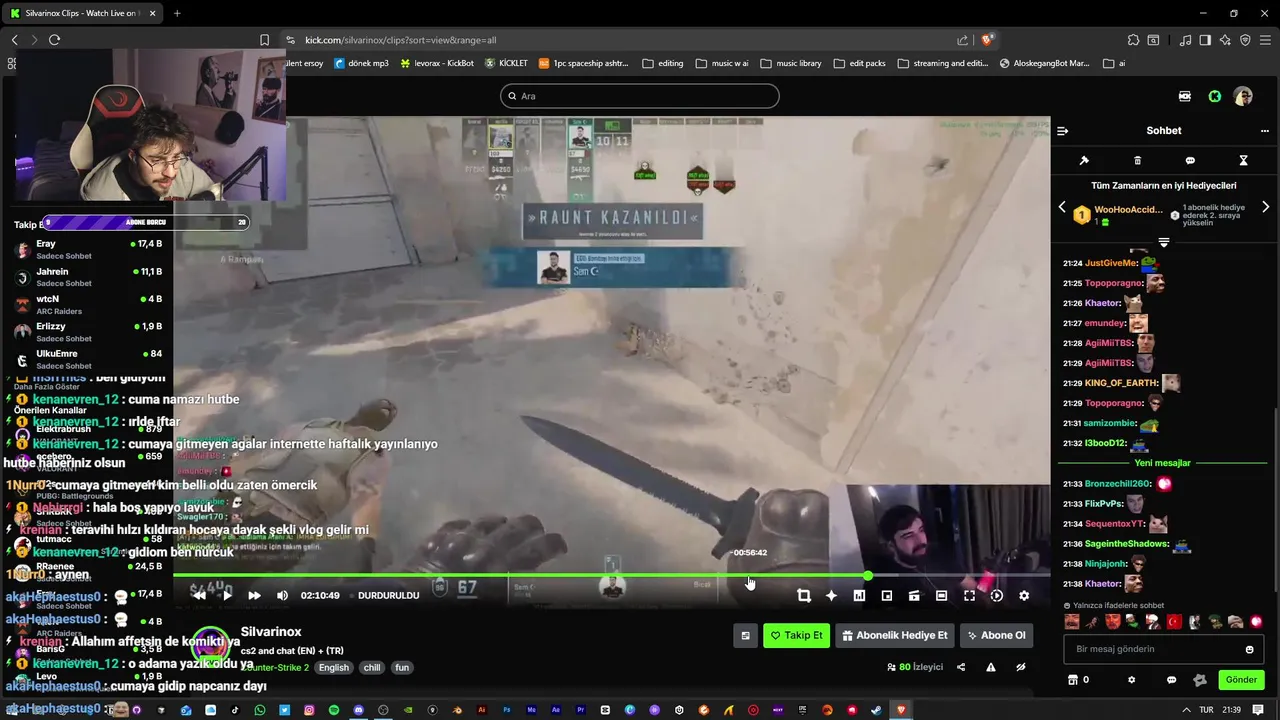Click the playback speed icon

tap(997, 595)
